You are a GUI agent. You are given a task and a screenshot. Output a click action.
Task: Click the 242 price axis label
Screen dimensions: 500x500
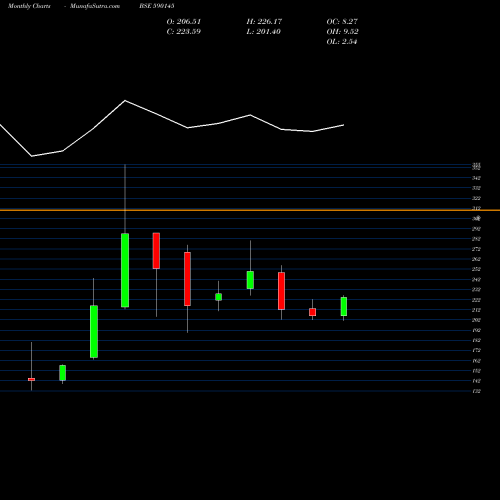476,280
